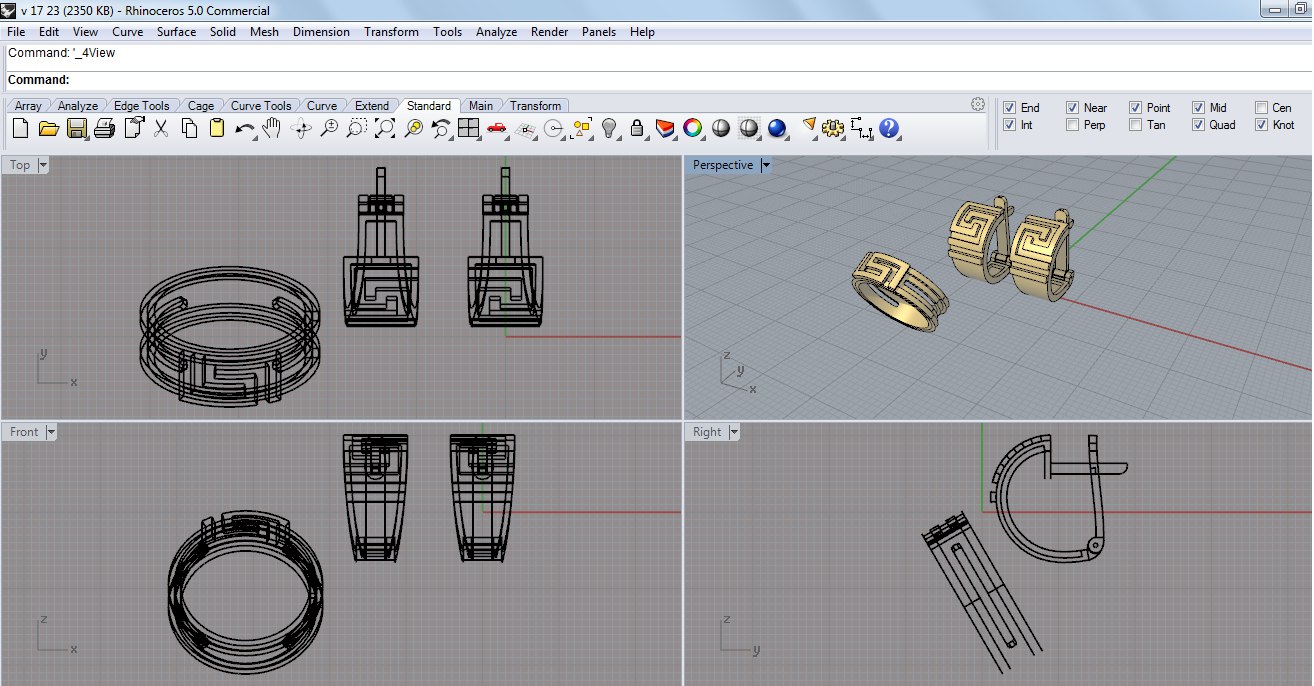Screen dimensions: 1314x686
Task: Click the Front viewport title label
Action: coord(24,432)
